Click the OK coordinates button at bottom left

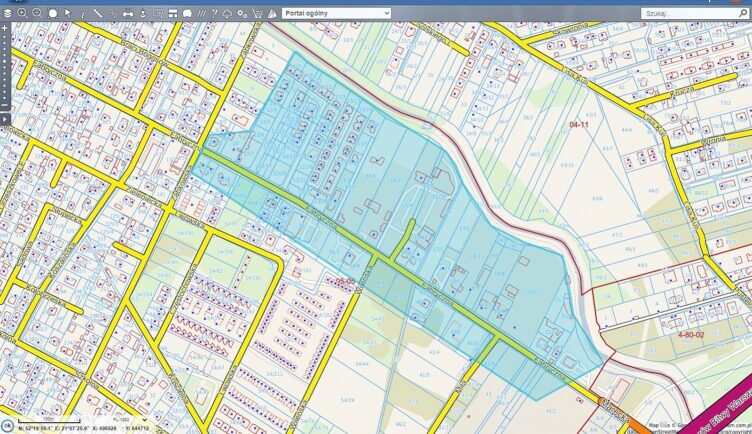pos(7,427)
